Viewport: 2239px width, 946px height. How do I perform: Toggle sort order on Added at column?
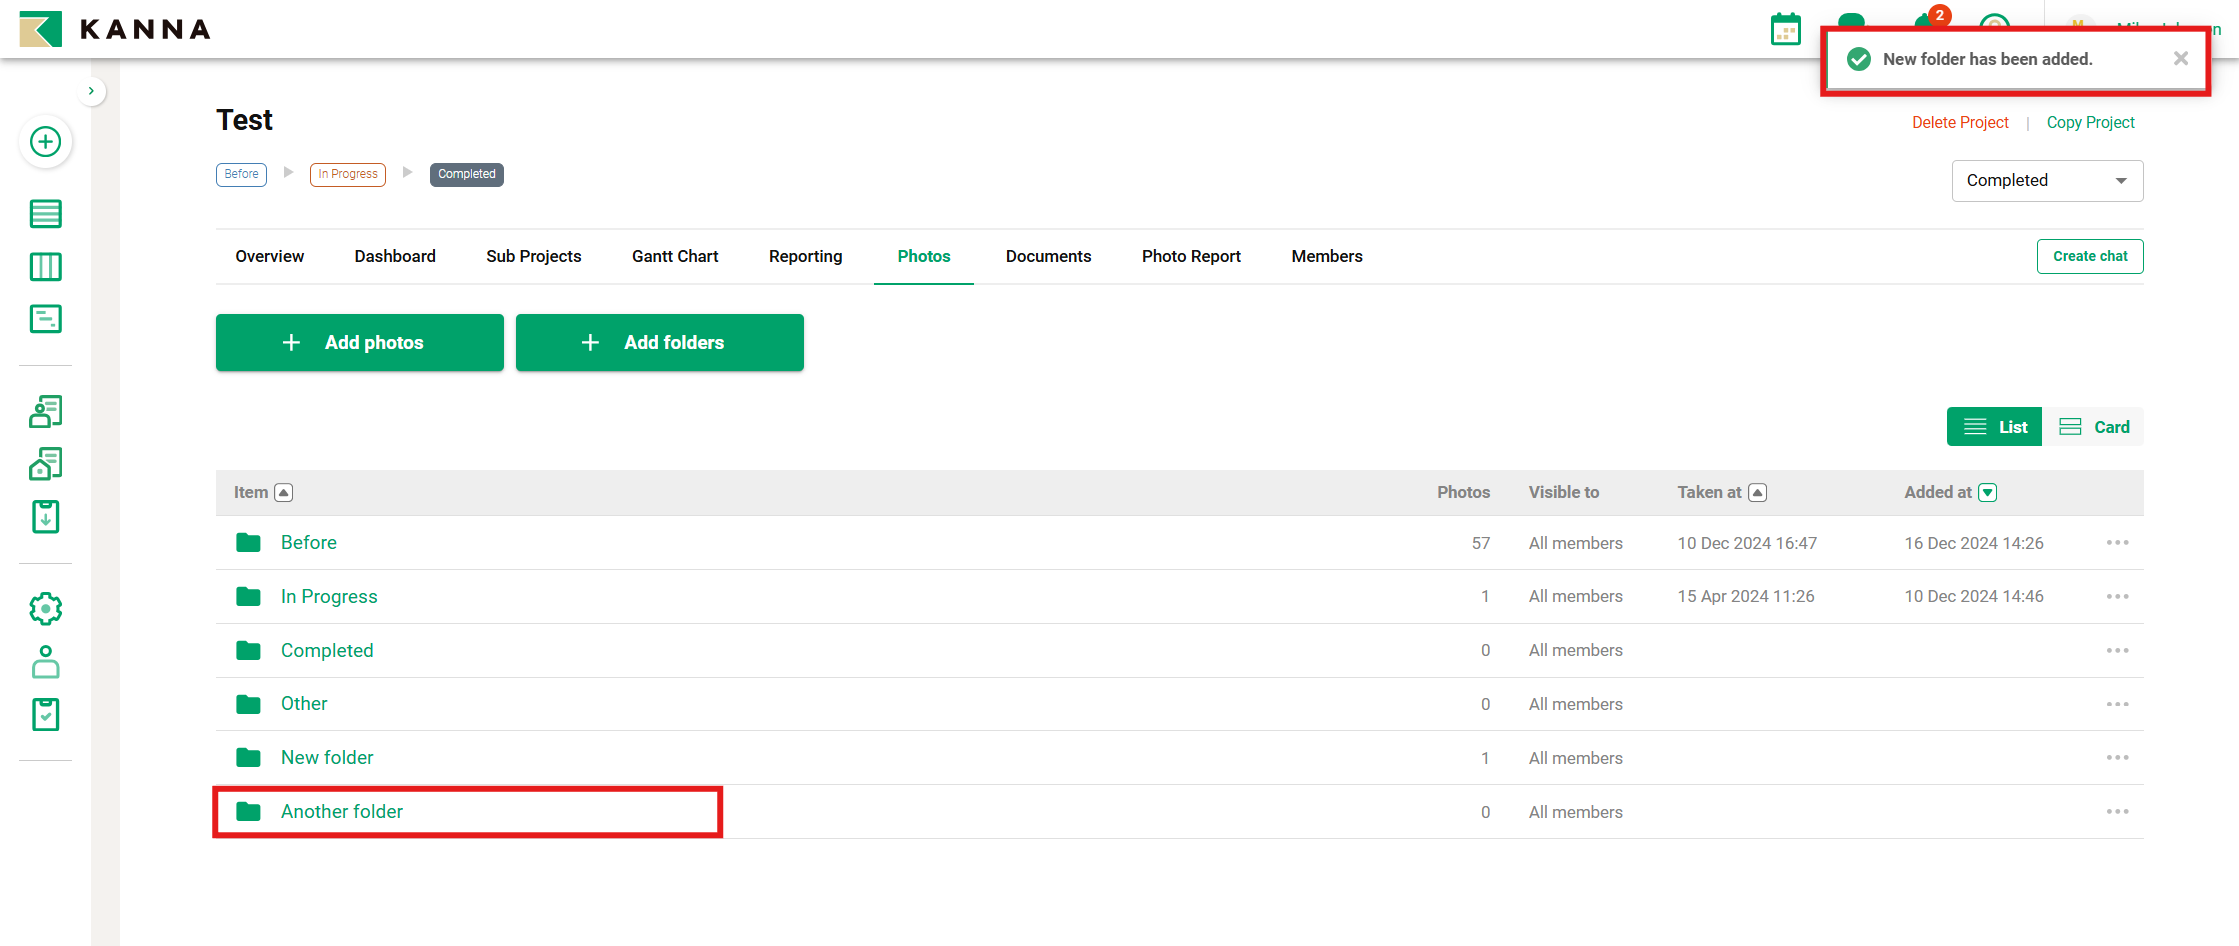1988,492
